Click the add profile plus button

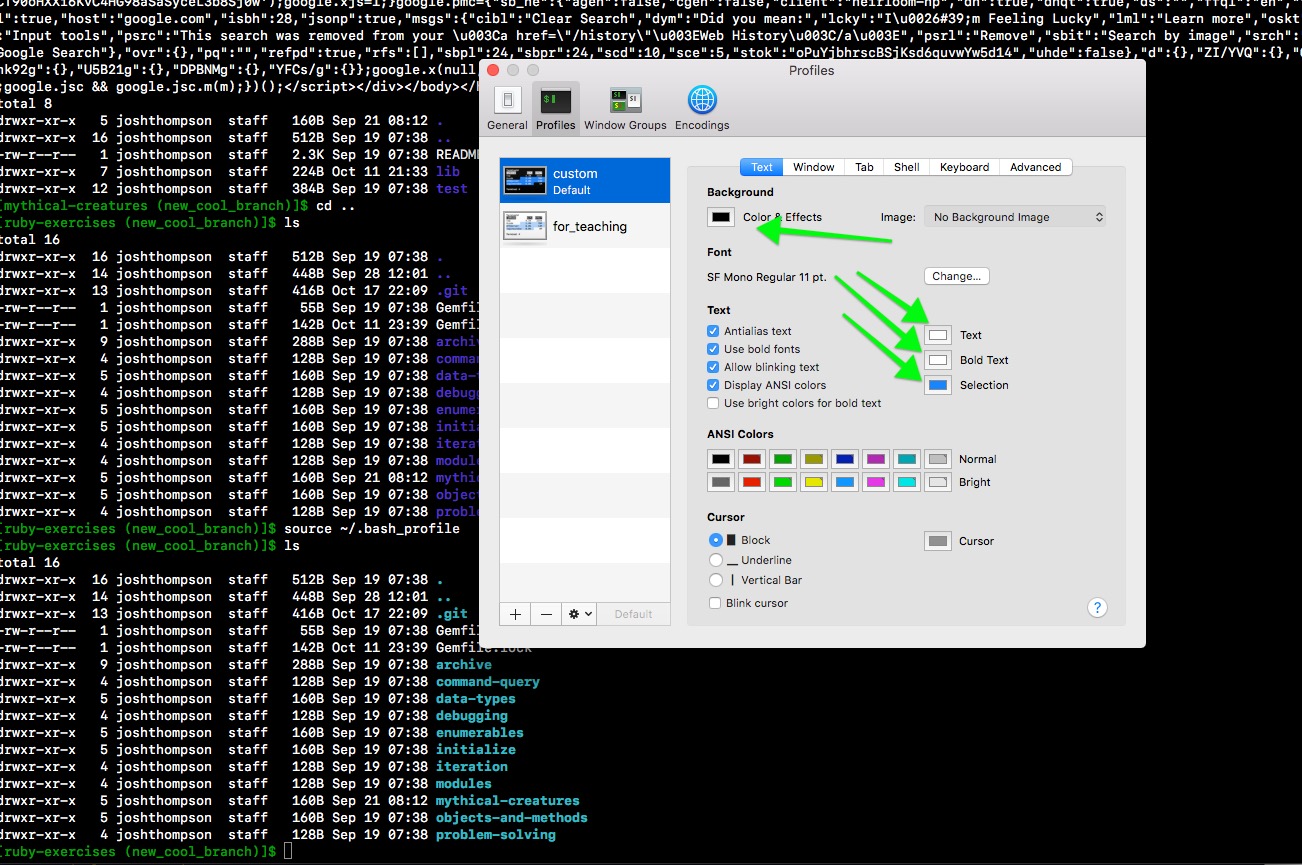pyautogui.click(x=515, y=614)
